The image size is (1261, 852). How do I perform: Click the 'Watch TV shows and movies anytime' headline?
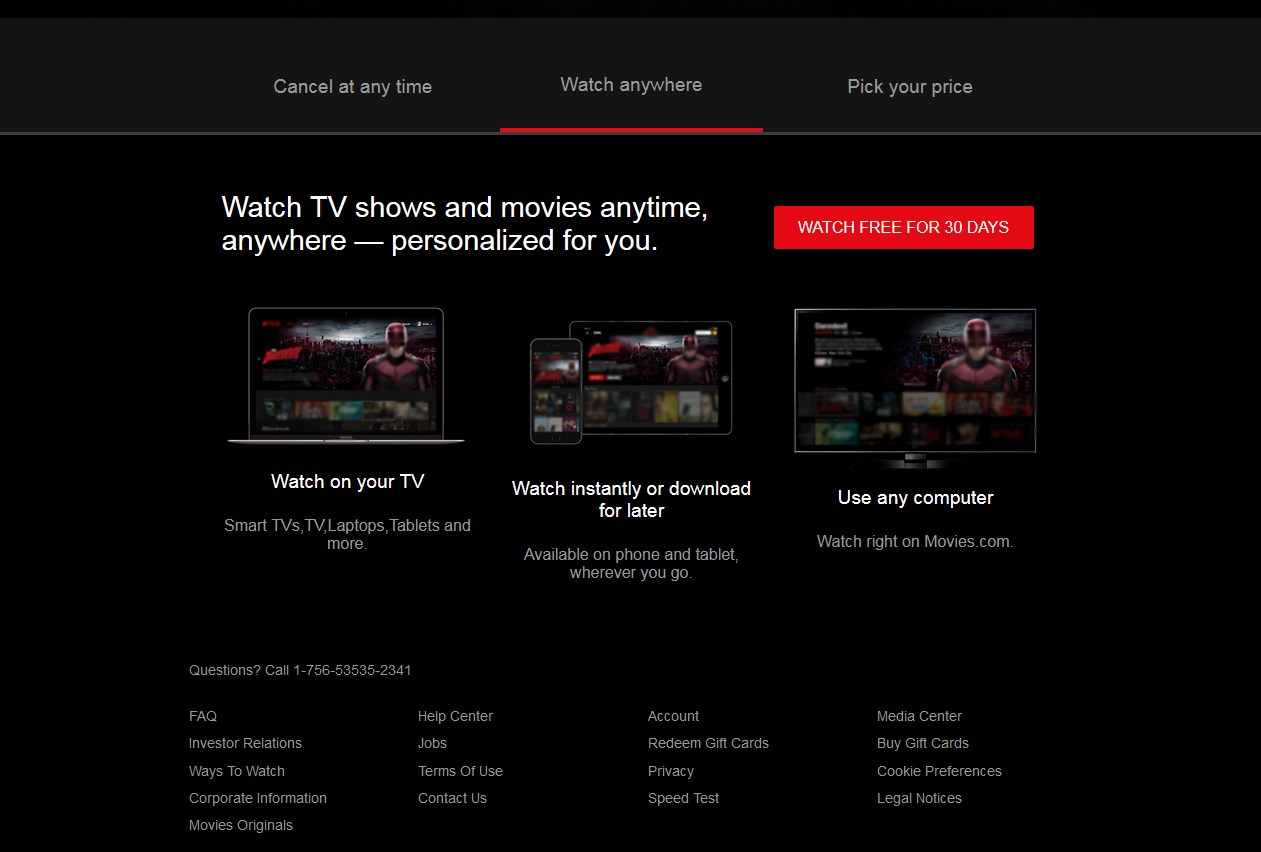[x=465, y=224]
